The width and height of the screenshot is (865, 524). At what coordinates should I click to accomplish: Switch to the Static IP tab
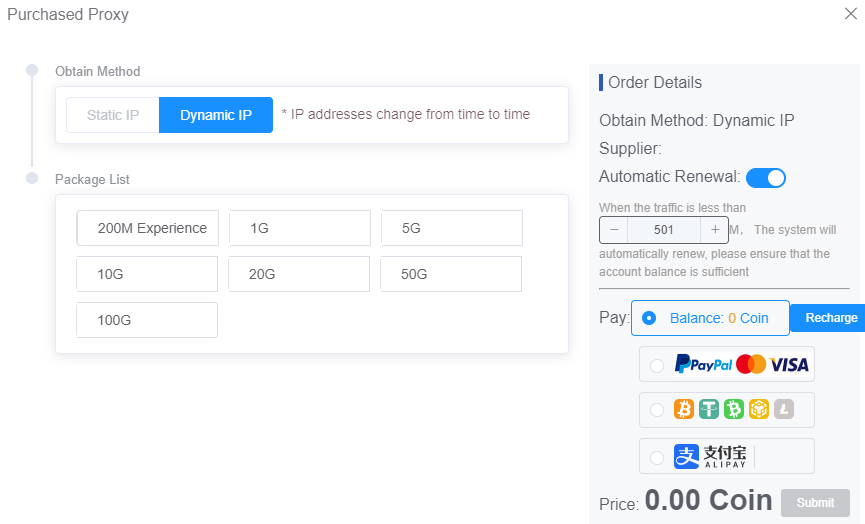[113, 115]
